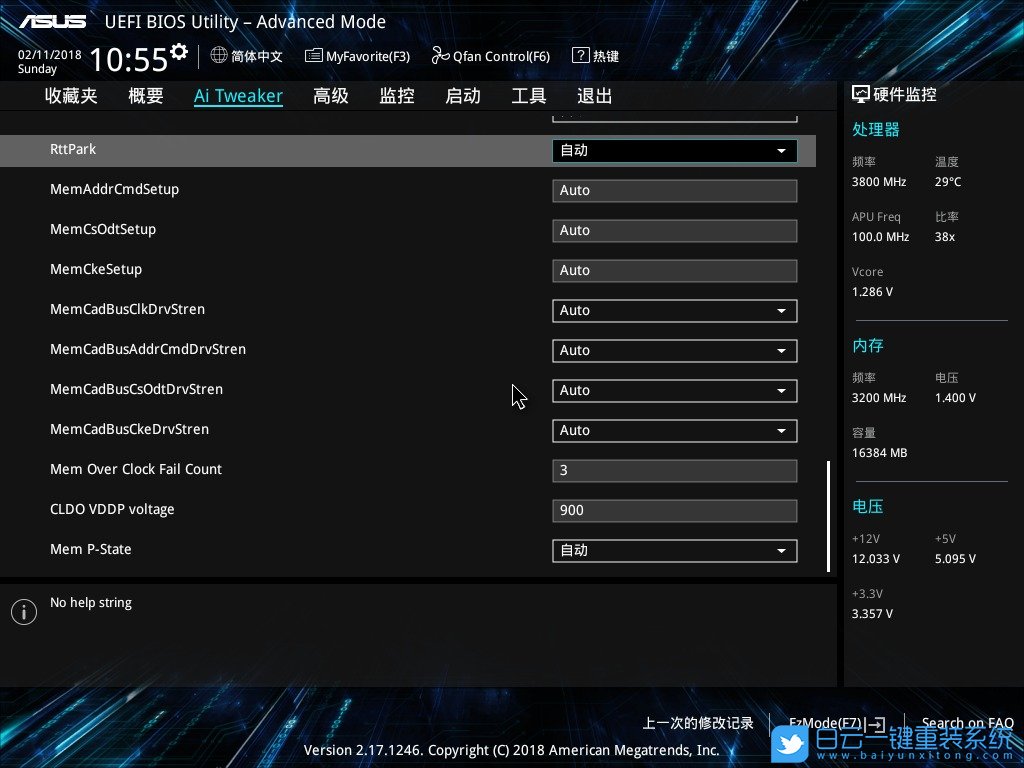Viewport: 1024px width, 768px height.
Task: Click the globe language icon
Action: point(219,56)
